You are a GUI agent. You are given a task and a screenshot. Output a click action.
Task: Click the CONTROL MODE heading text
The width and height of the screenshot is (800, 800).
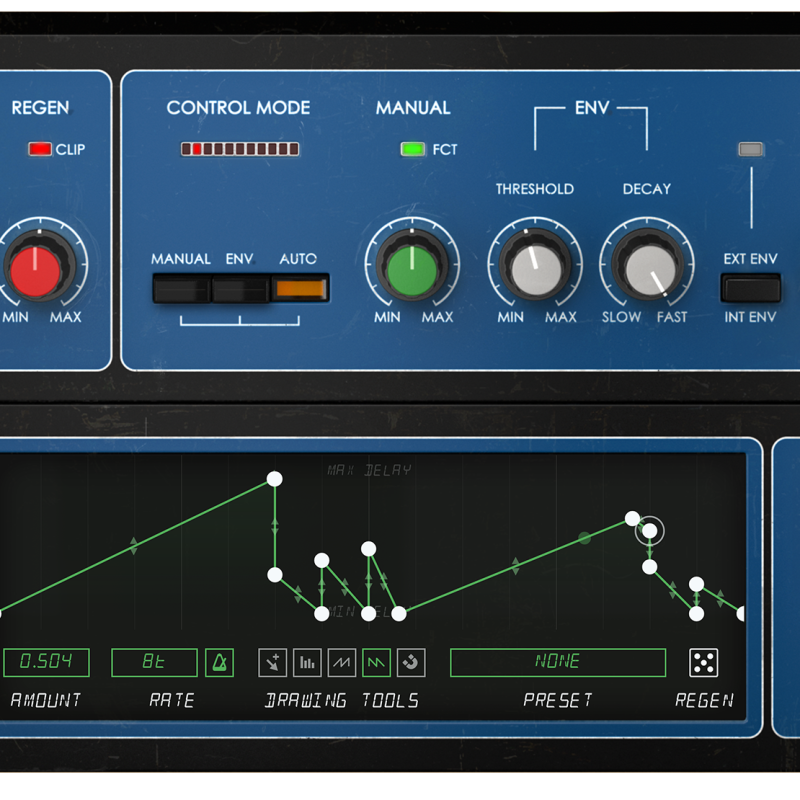coord(238,108)
